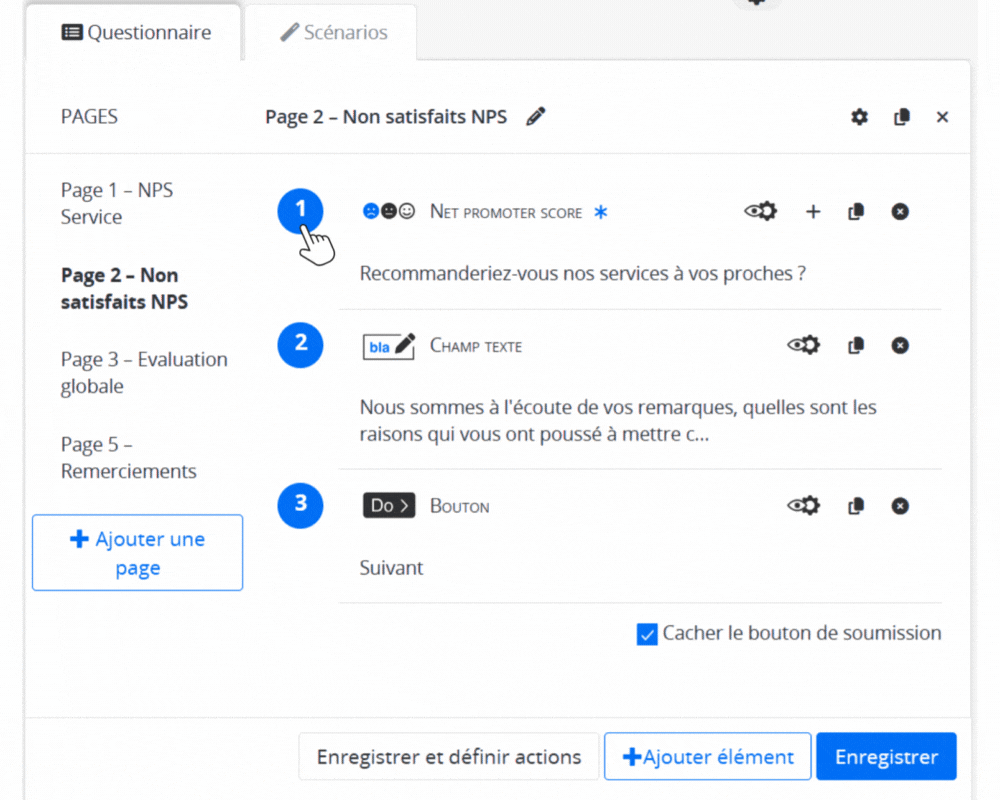Select the Questionnaire tab
The height and width of the screenshot is (800, 1000).
[x=136, y=32]
